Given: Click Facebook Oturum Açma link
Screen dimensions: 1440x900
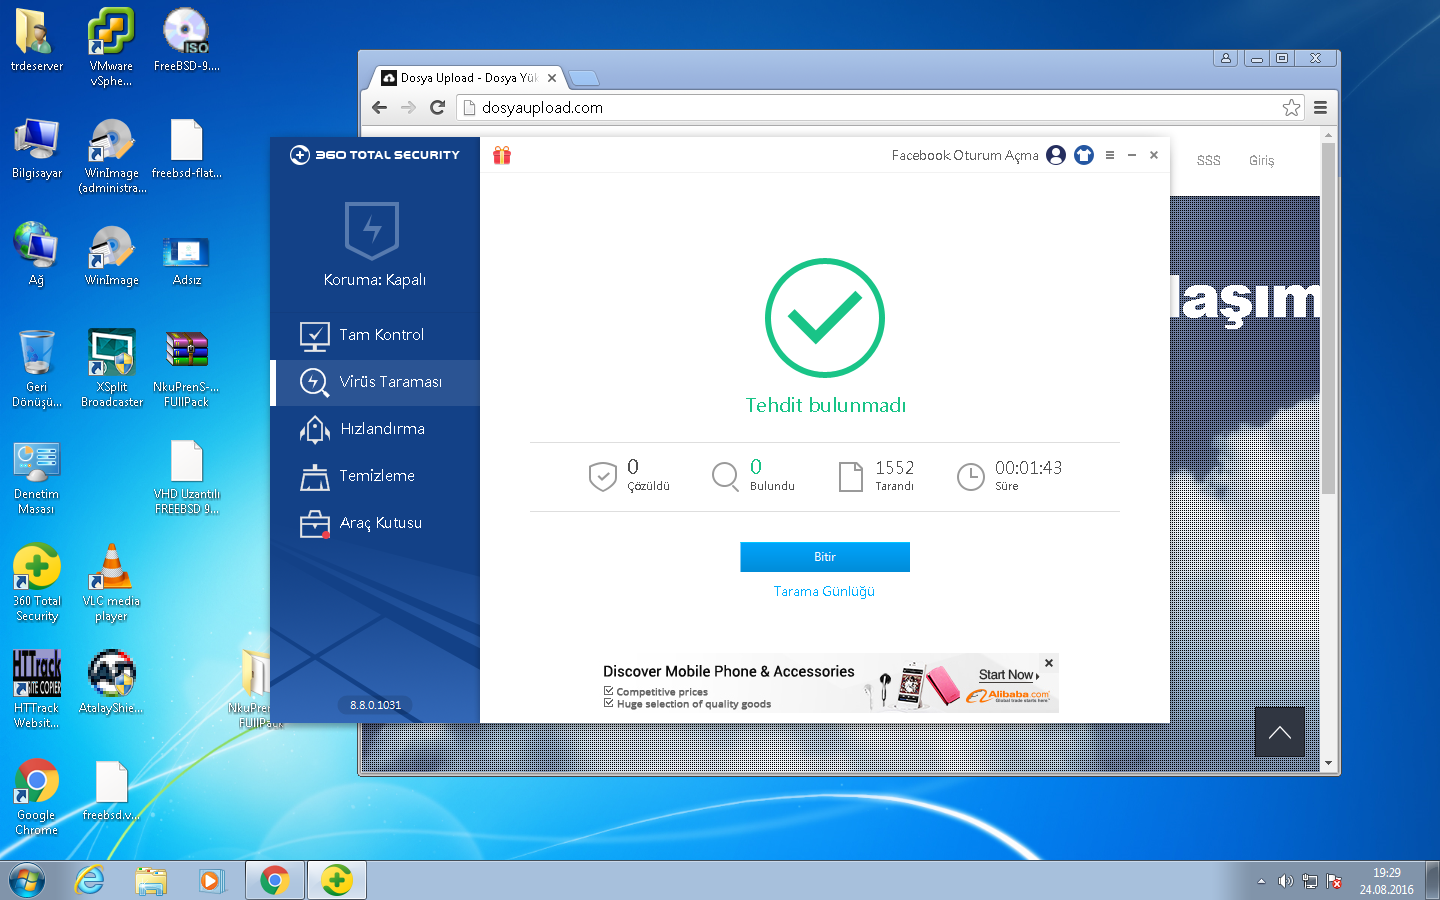Looking at the screenshot, I should pyautogui.click(x=965, y=155).
